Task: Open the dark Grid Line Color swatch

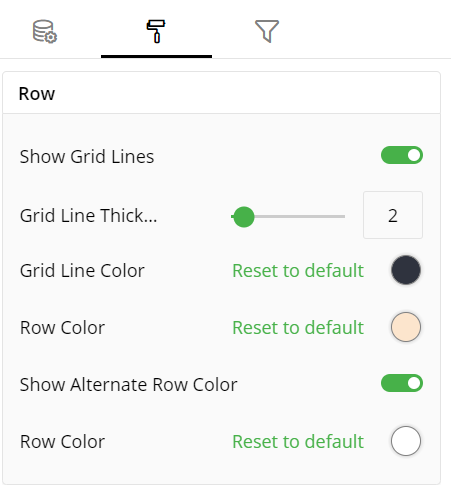Action: click(x=406, y=270)
